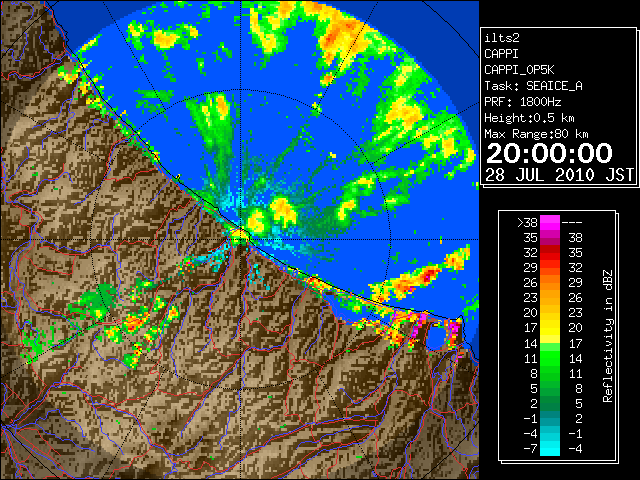
Task: Click the 'Reflectivity in dBZ' axis label
Action: [607, 336]
